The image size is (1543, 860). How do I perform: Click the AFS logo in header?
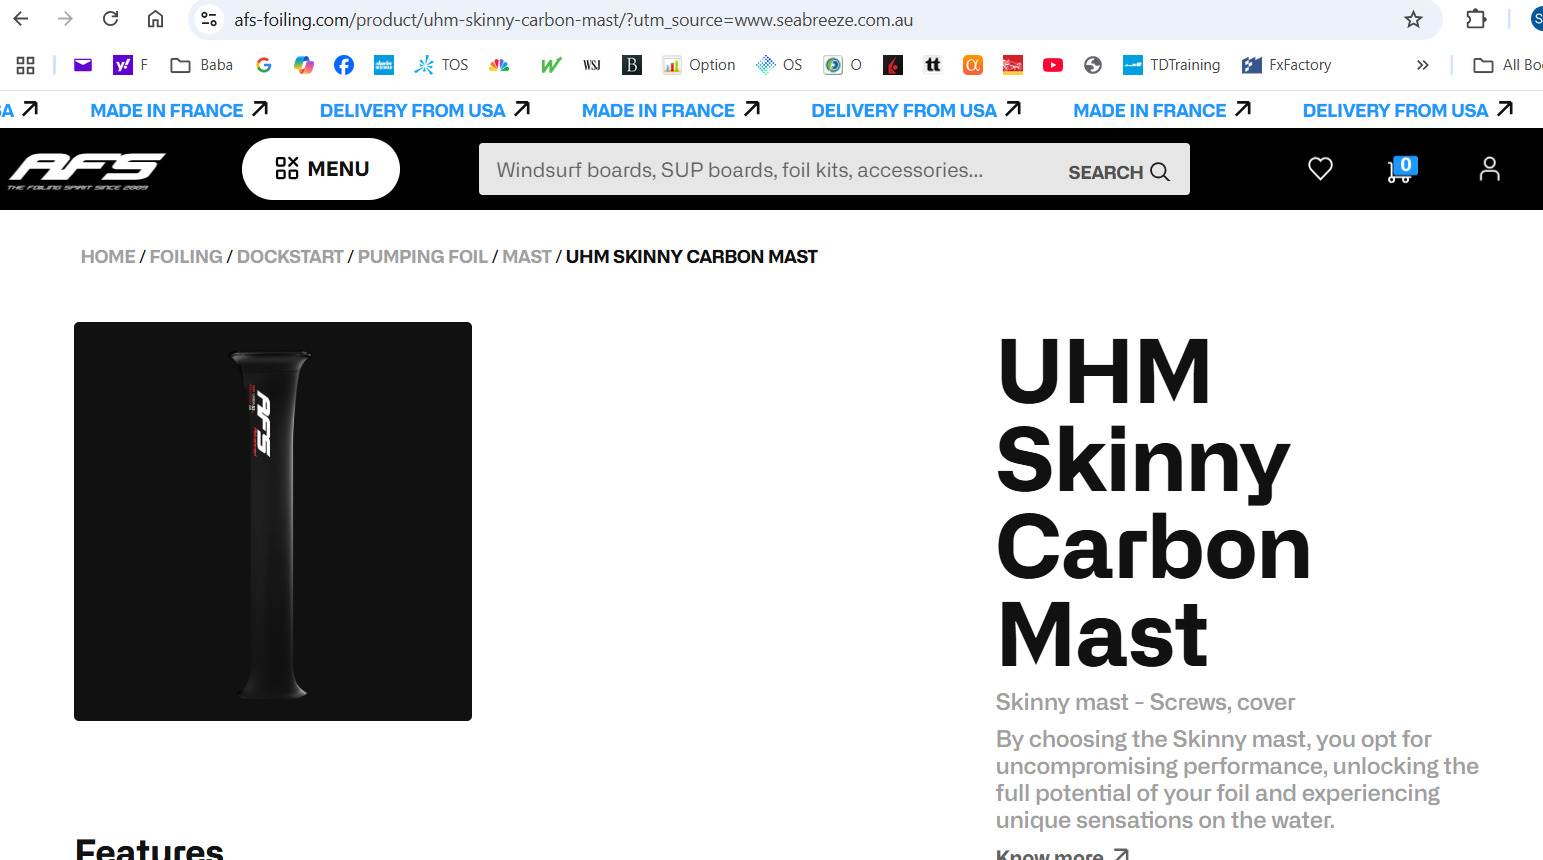(87, 170)
